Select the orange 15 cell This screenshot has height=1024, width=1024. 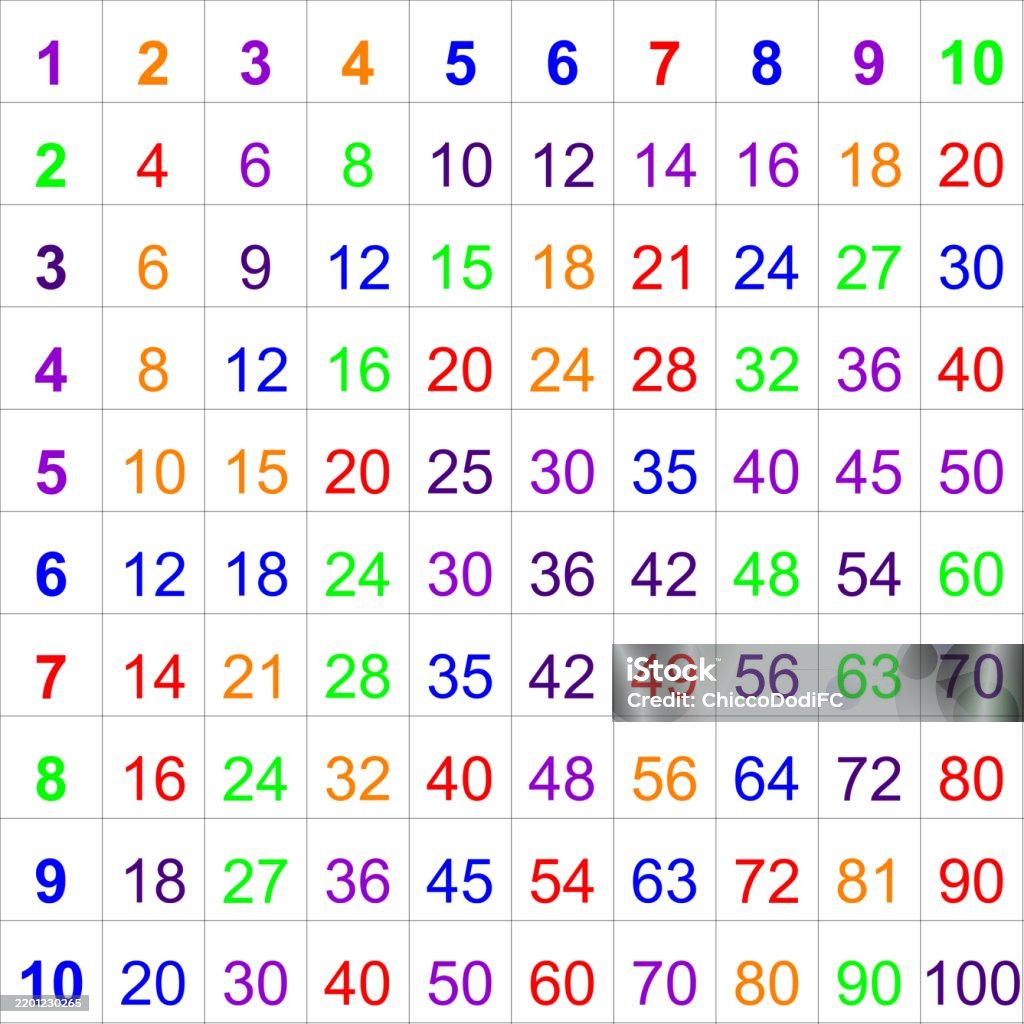click(257, 472)
